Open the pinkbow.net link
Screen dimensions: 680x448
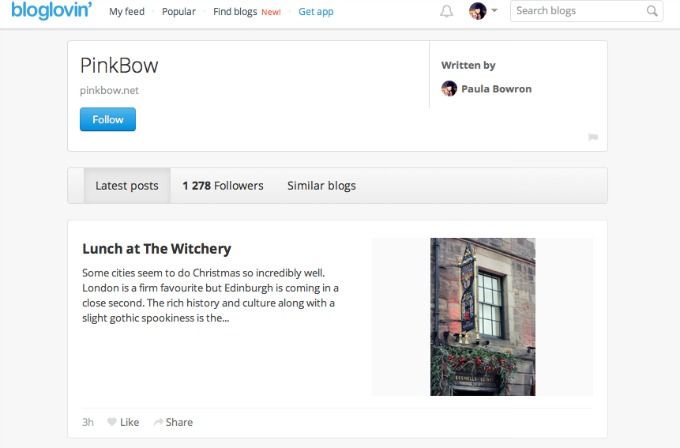(109, 90)
